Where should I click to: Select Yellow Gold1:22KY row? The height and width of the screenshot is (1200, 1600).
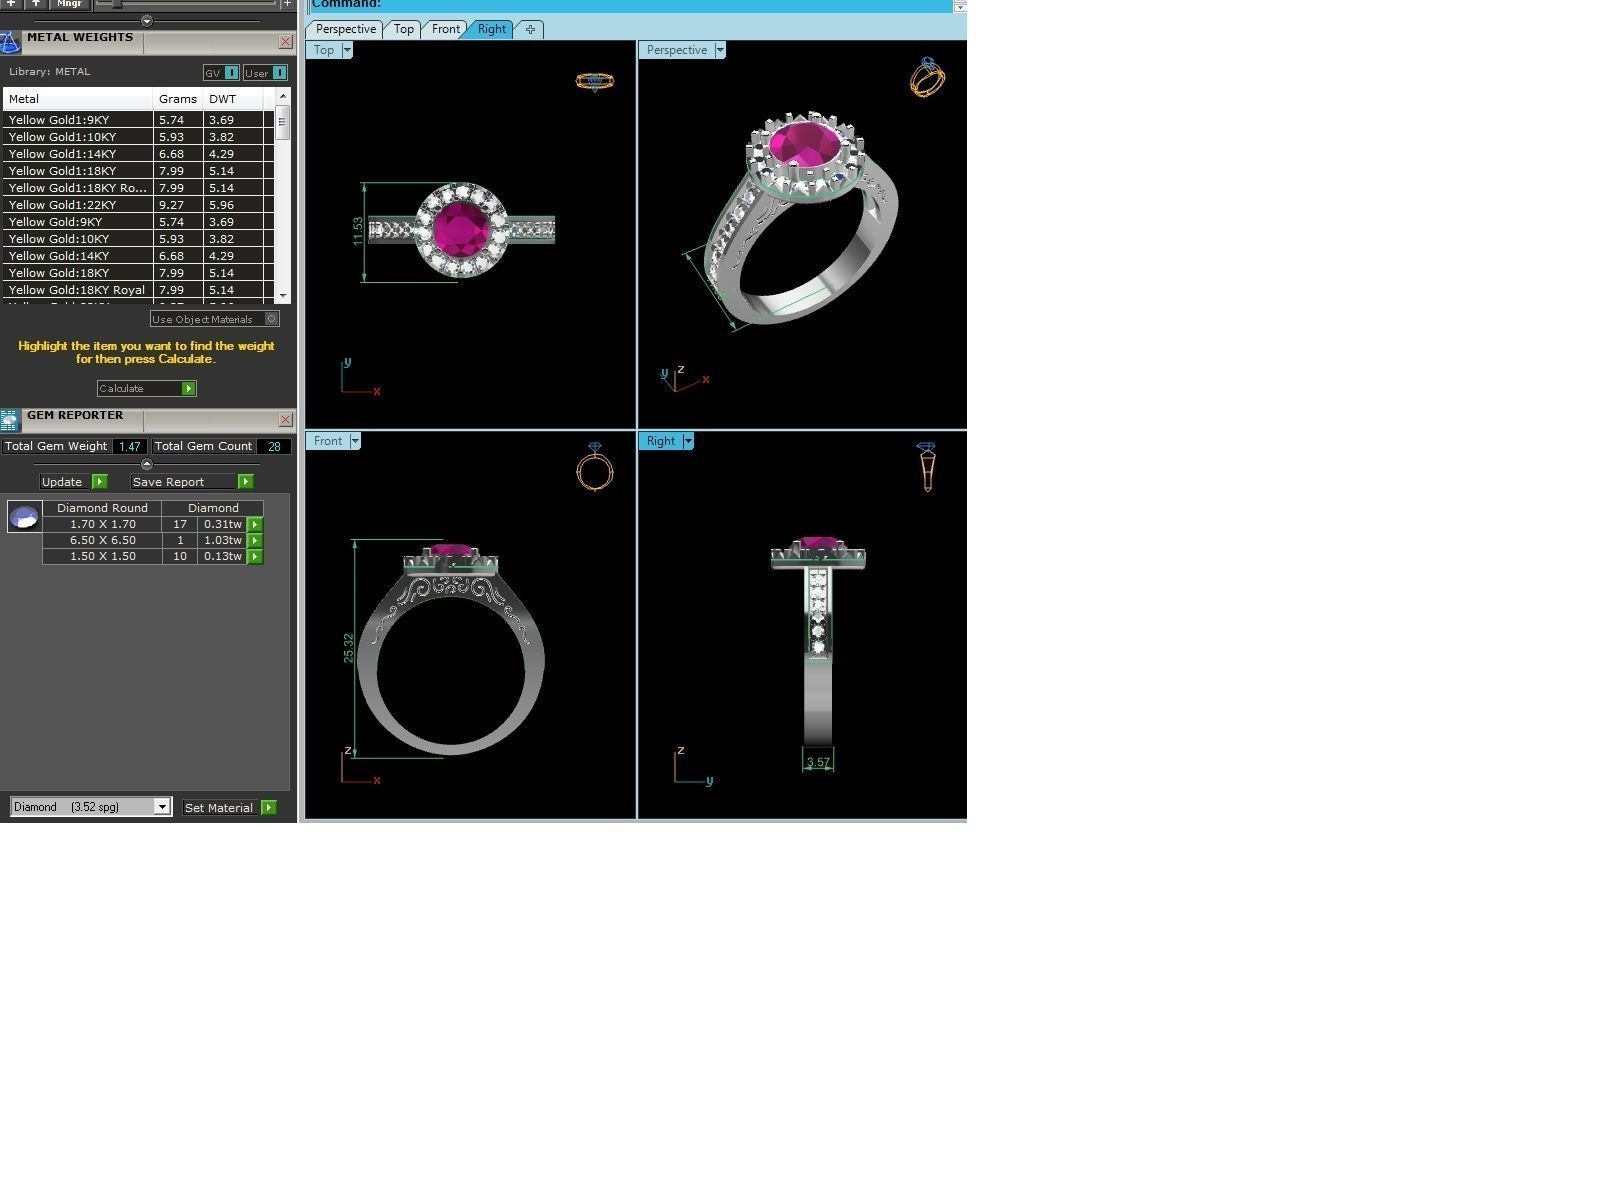tap(138, 205)
